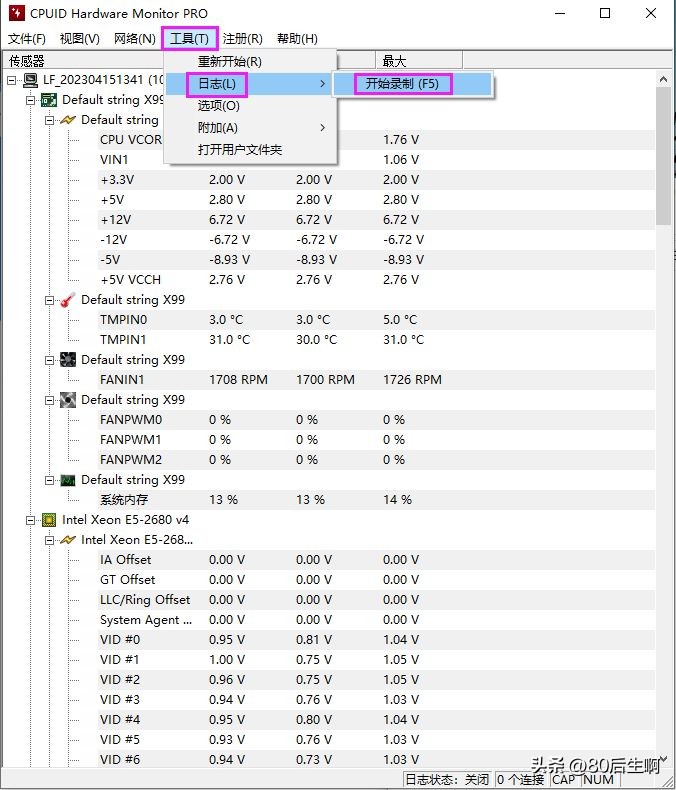Viewport: 676px width, 790px height.
Task: Select the GT Offset row
Action: [377, 580]
